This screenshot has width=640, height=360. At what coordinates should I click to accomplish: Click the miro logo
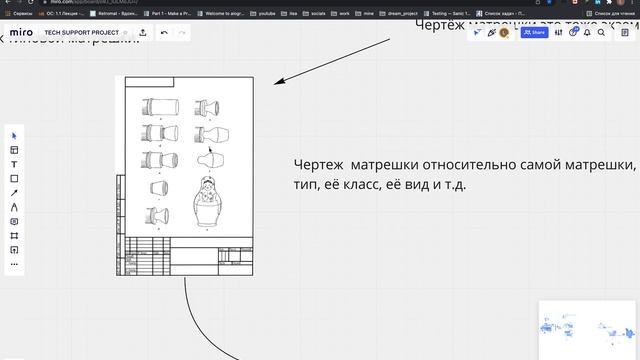click(x=21, y=32)
